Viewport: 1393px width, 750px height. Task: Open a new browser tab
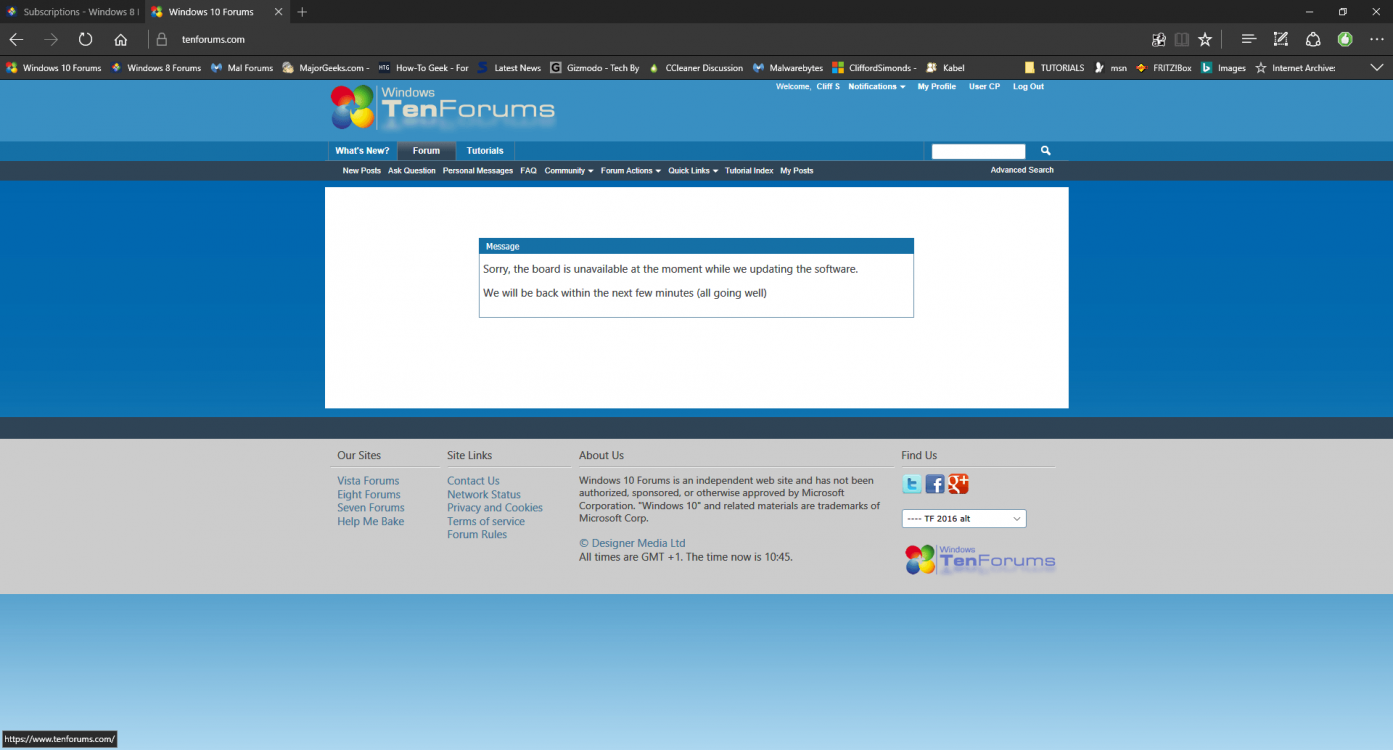tap(302, 12)
